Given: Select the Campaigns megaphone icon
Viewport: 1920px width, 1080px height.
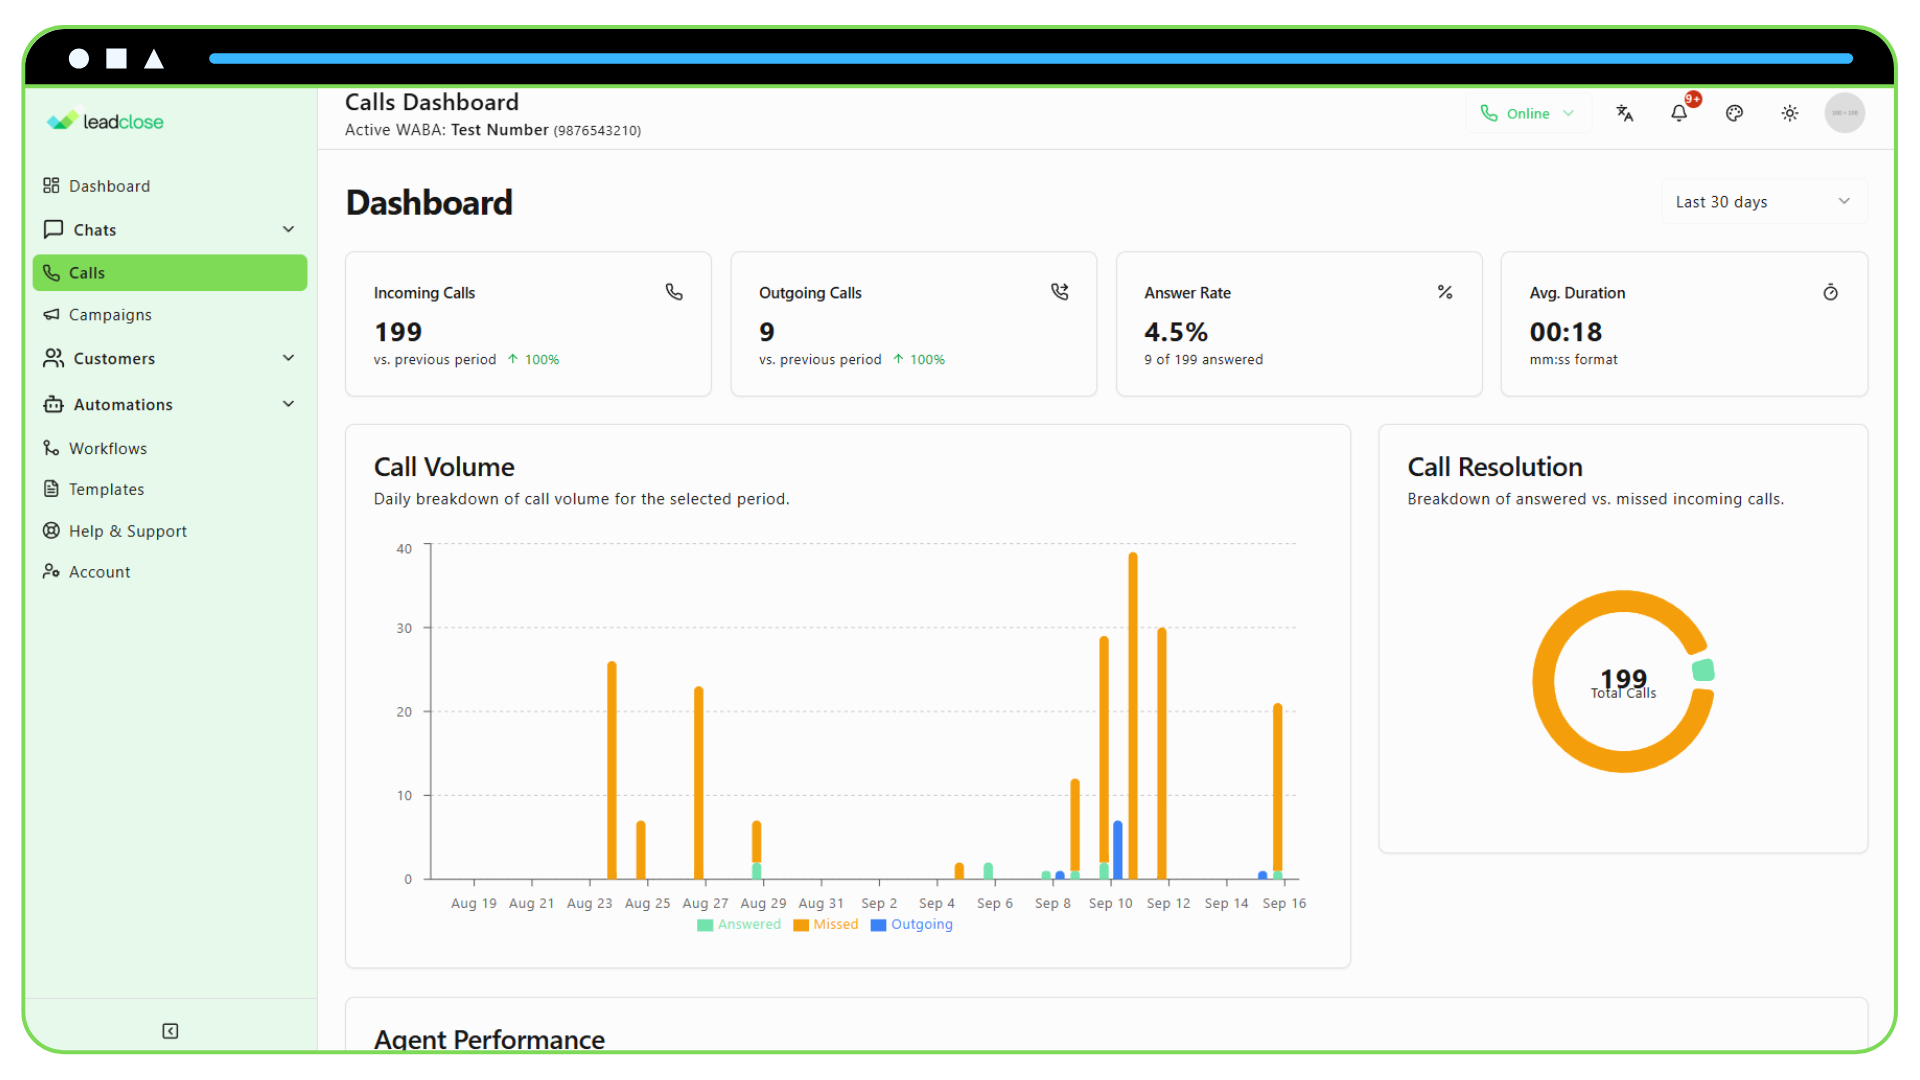Looking at the screenshot, I should pyautogui.click(x=52, y=315).
